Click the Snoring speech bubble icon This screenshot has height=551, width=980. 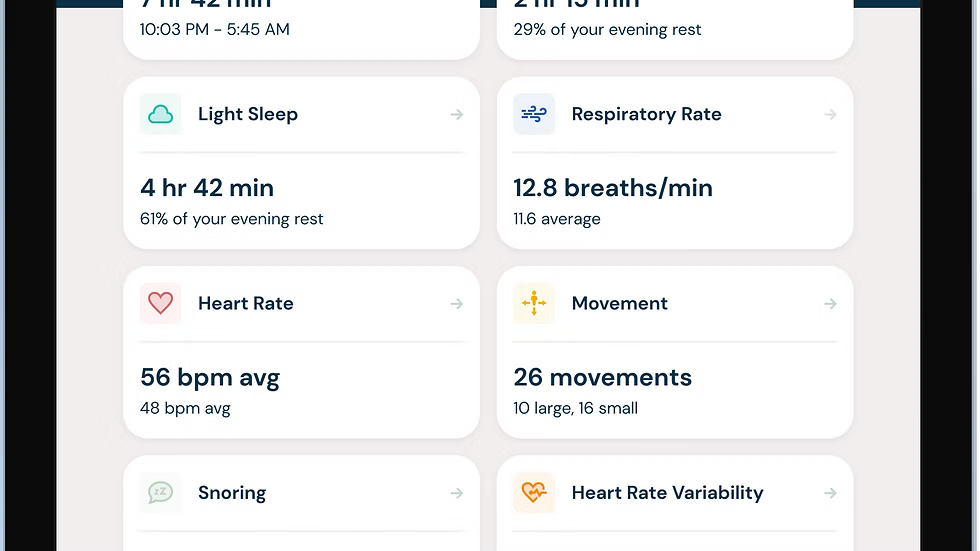coord(161,492)
